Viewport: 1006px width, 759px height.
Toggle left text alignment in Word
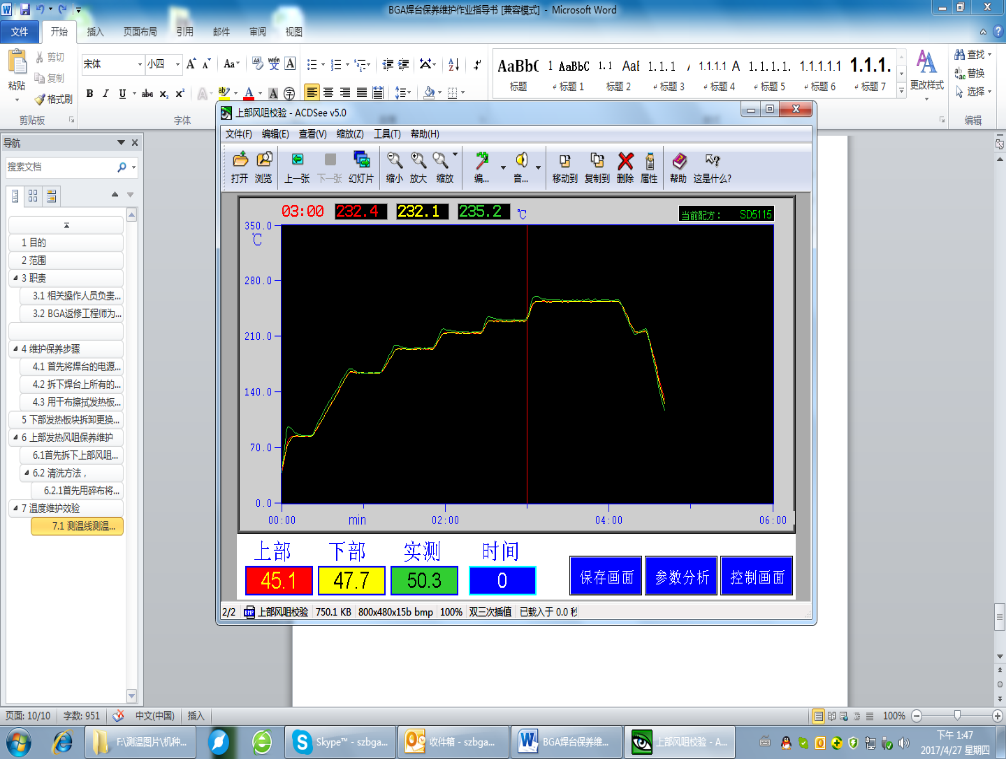(x=313, y=93)
